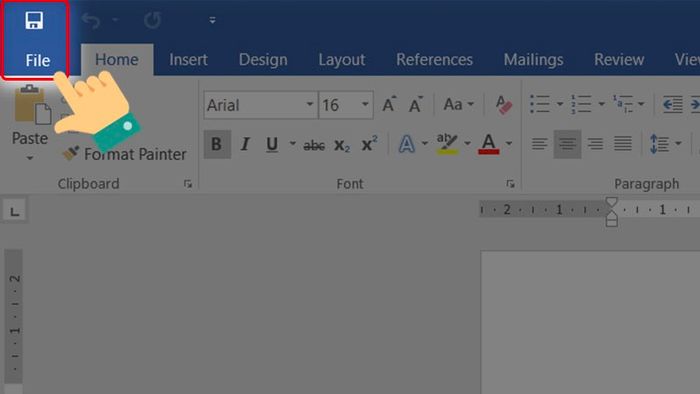Open the Numbering library dropdown arrow

[x=601, y=104]
